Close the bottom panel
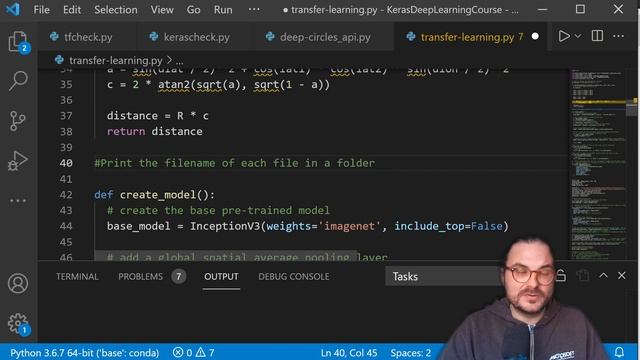640x360 pixels. pyautogui.click(x=622, y=276)
